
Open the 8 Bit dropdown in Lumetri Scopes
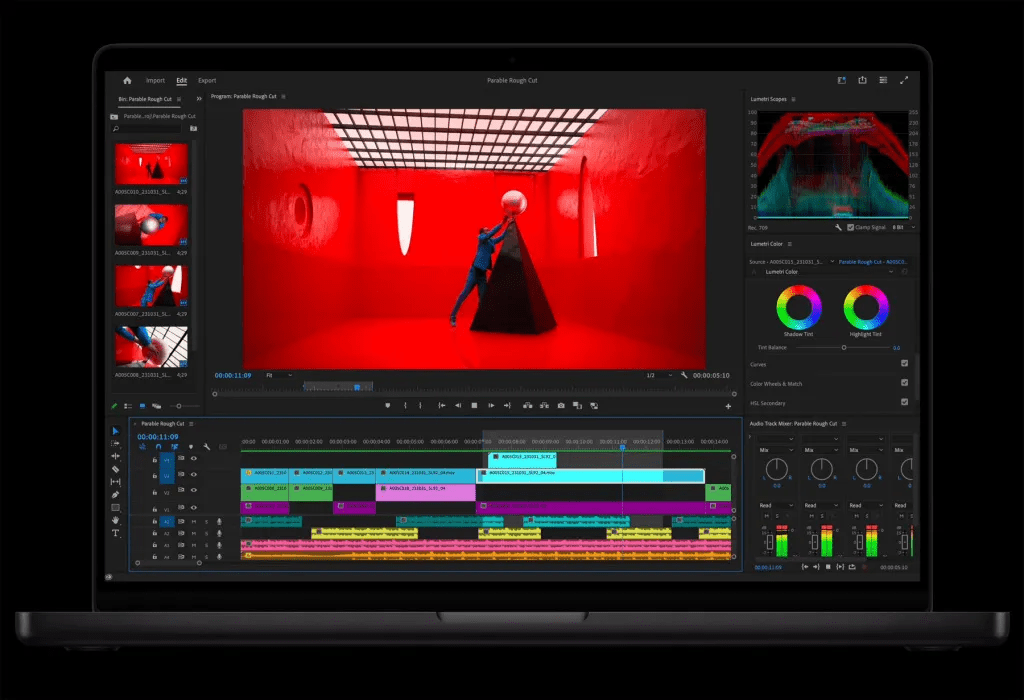tap(904, 227)
